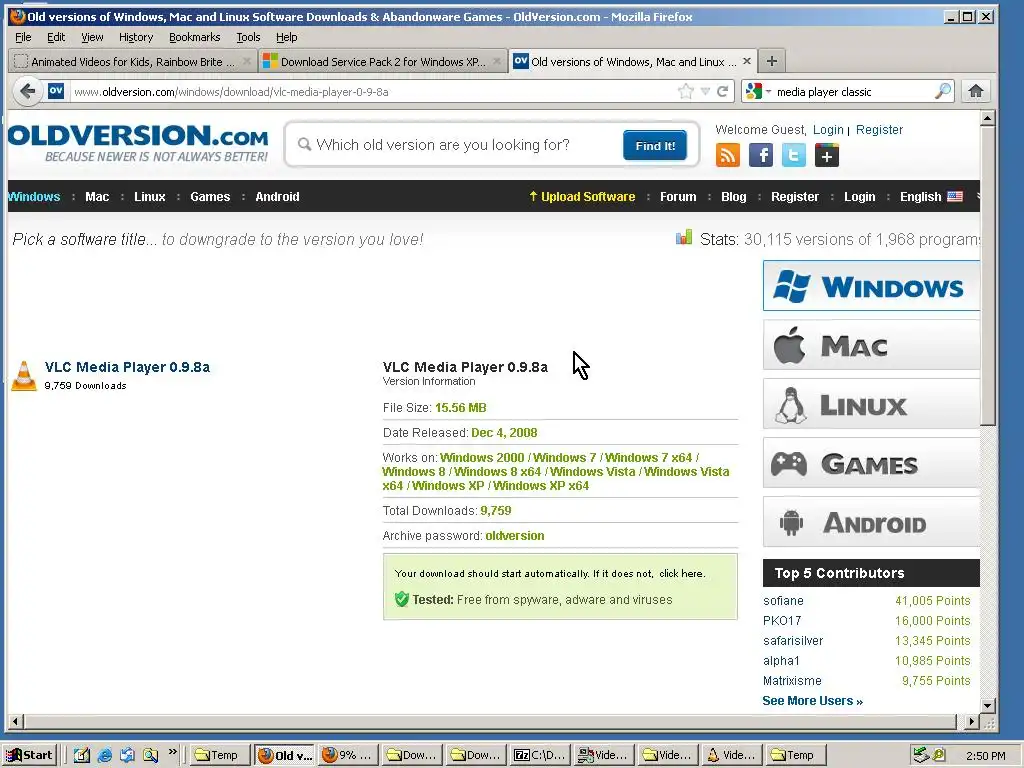Image resolution: width=1024 pixels, height=768 pixels.
Task: Open the Help menu
Action: pyautogui.click(x=287, y=37)
